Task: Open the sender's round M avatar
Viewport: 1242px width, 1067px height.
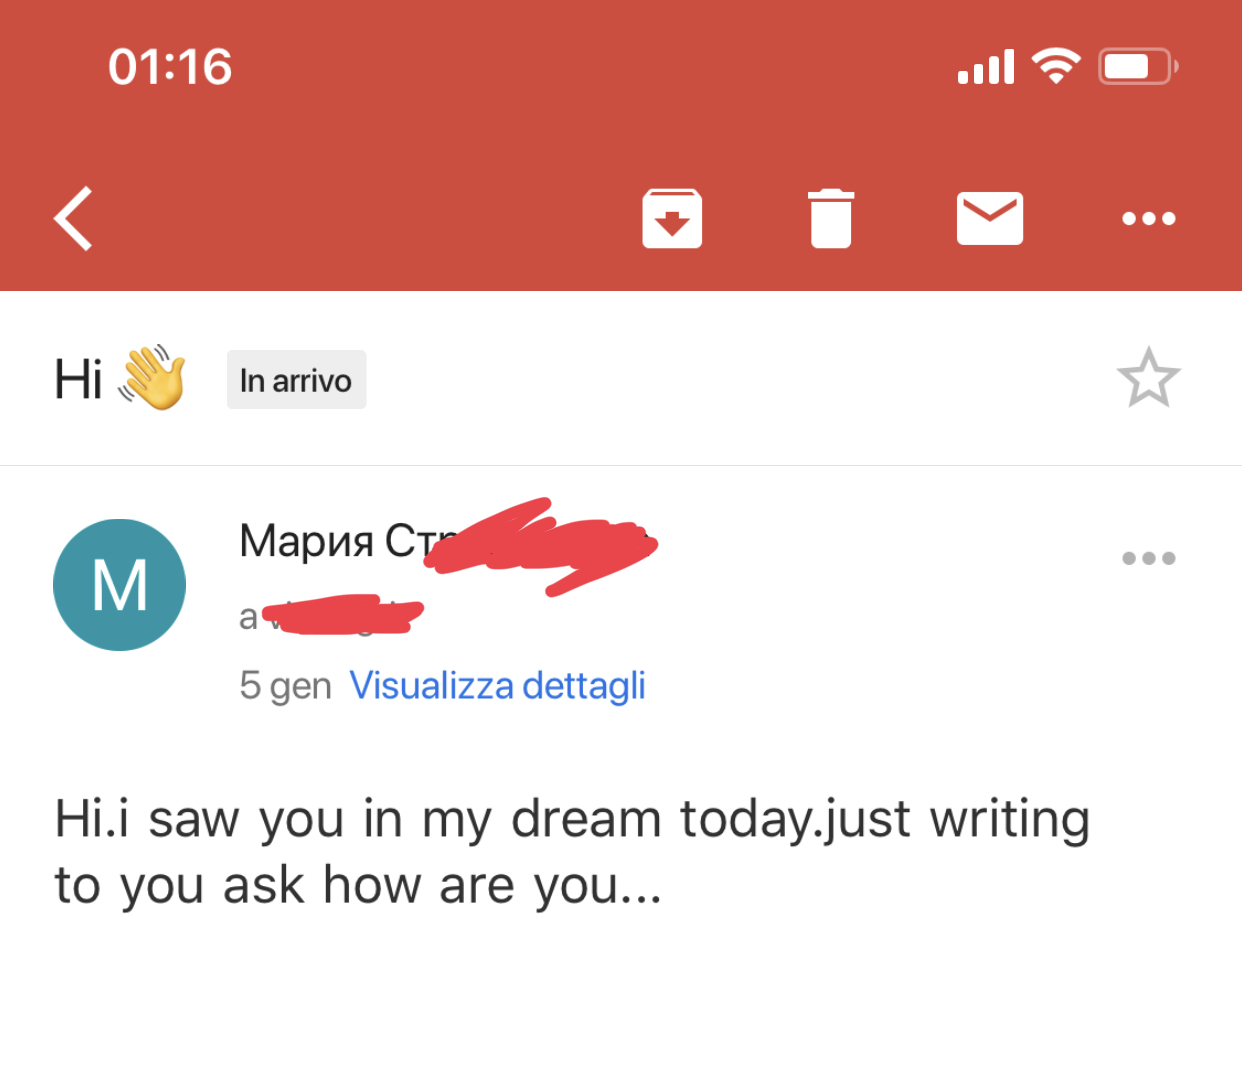Action: pyautogui.click(x=119, y=585)
